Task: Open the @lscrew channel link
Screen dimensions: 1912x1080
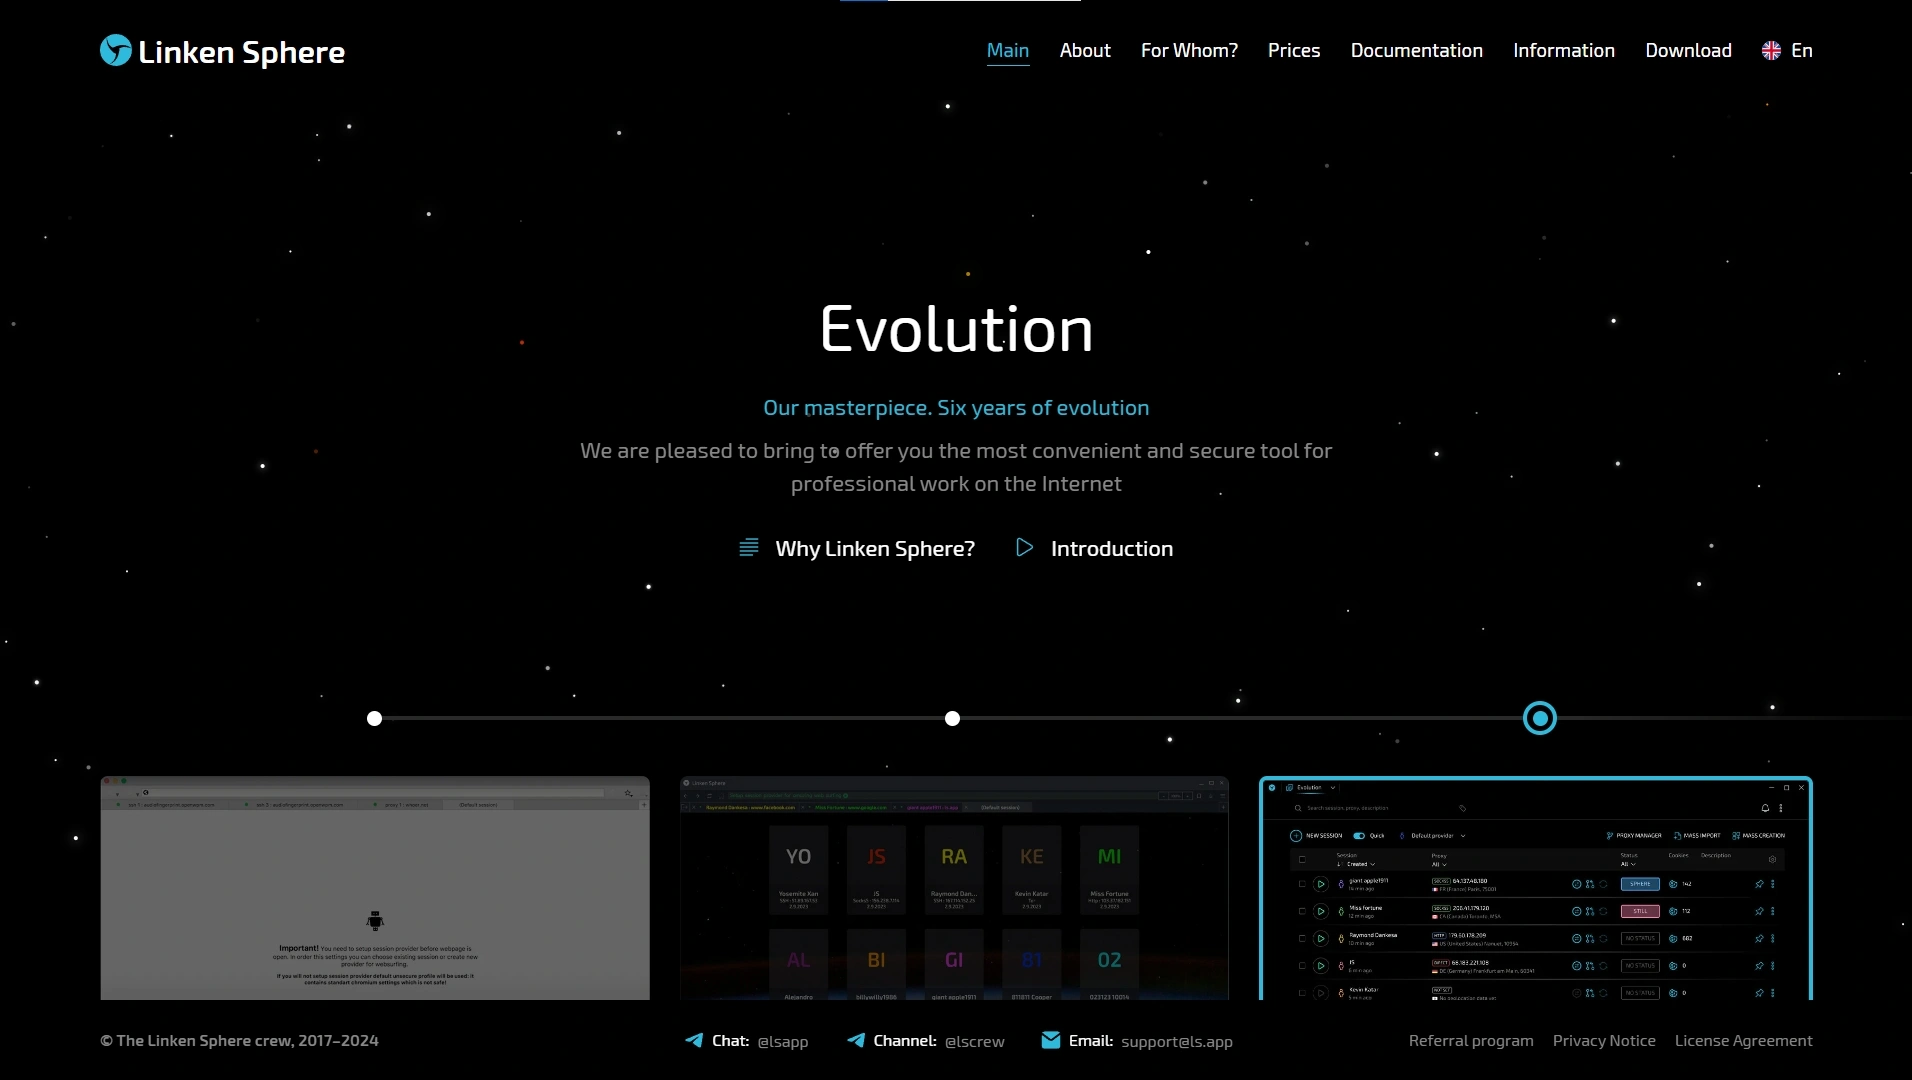Action: (x=975, y=1041)
